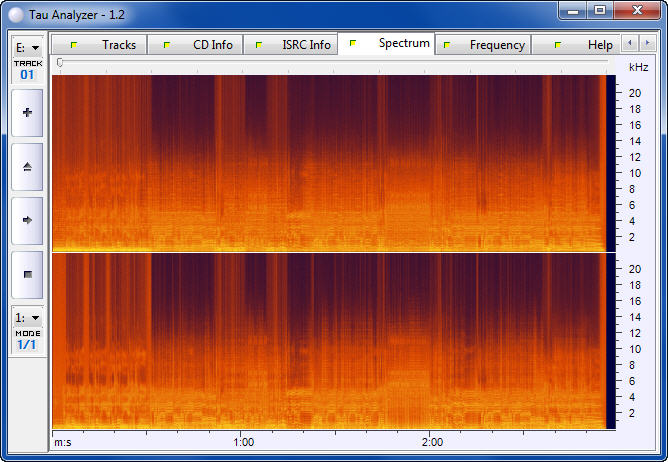Screen dimensions: 668x462
Task: Click the 1:00 marker on the time axis
Action: (244, 442)
